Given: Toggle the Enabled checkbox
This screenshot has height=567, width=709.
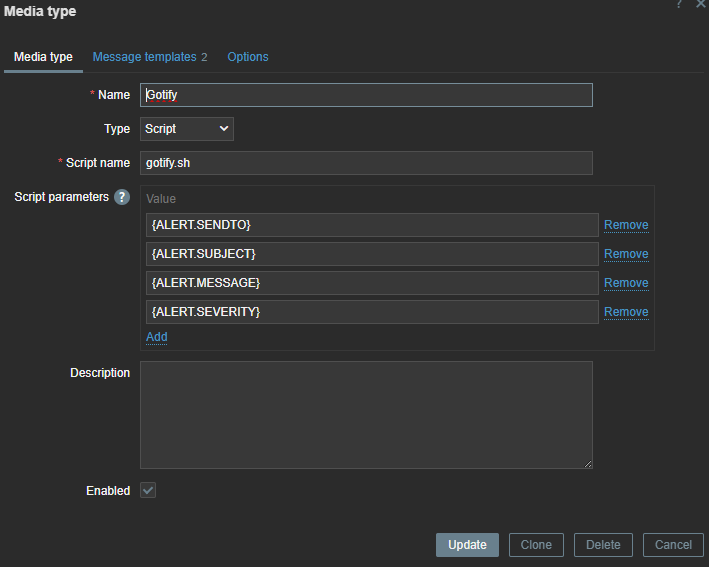Looking at the screenshot, I should (x=148, y=491).
